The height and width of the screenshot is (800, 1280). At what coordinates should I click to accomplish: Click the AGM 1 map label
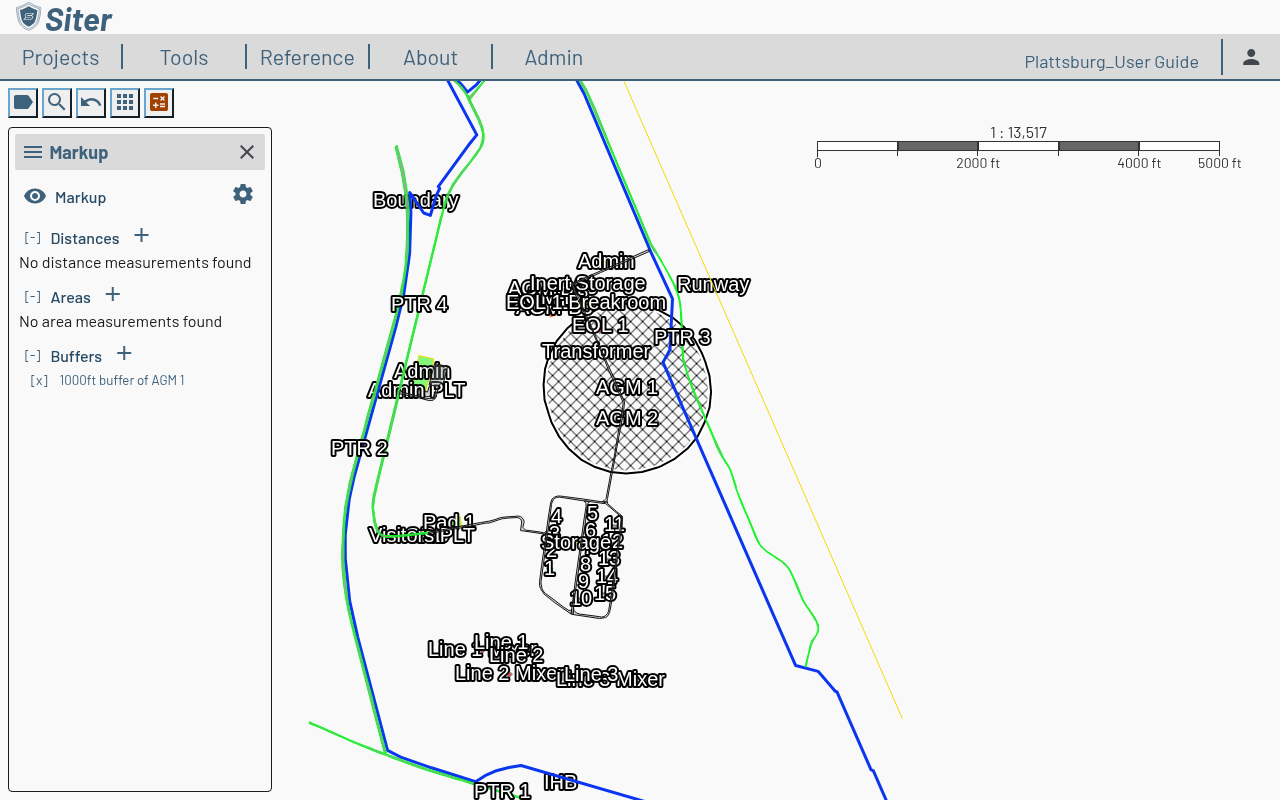[627, 387]
